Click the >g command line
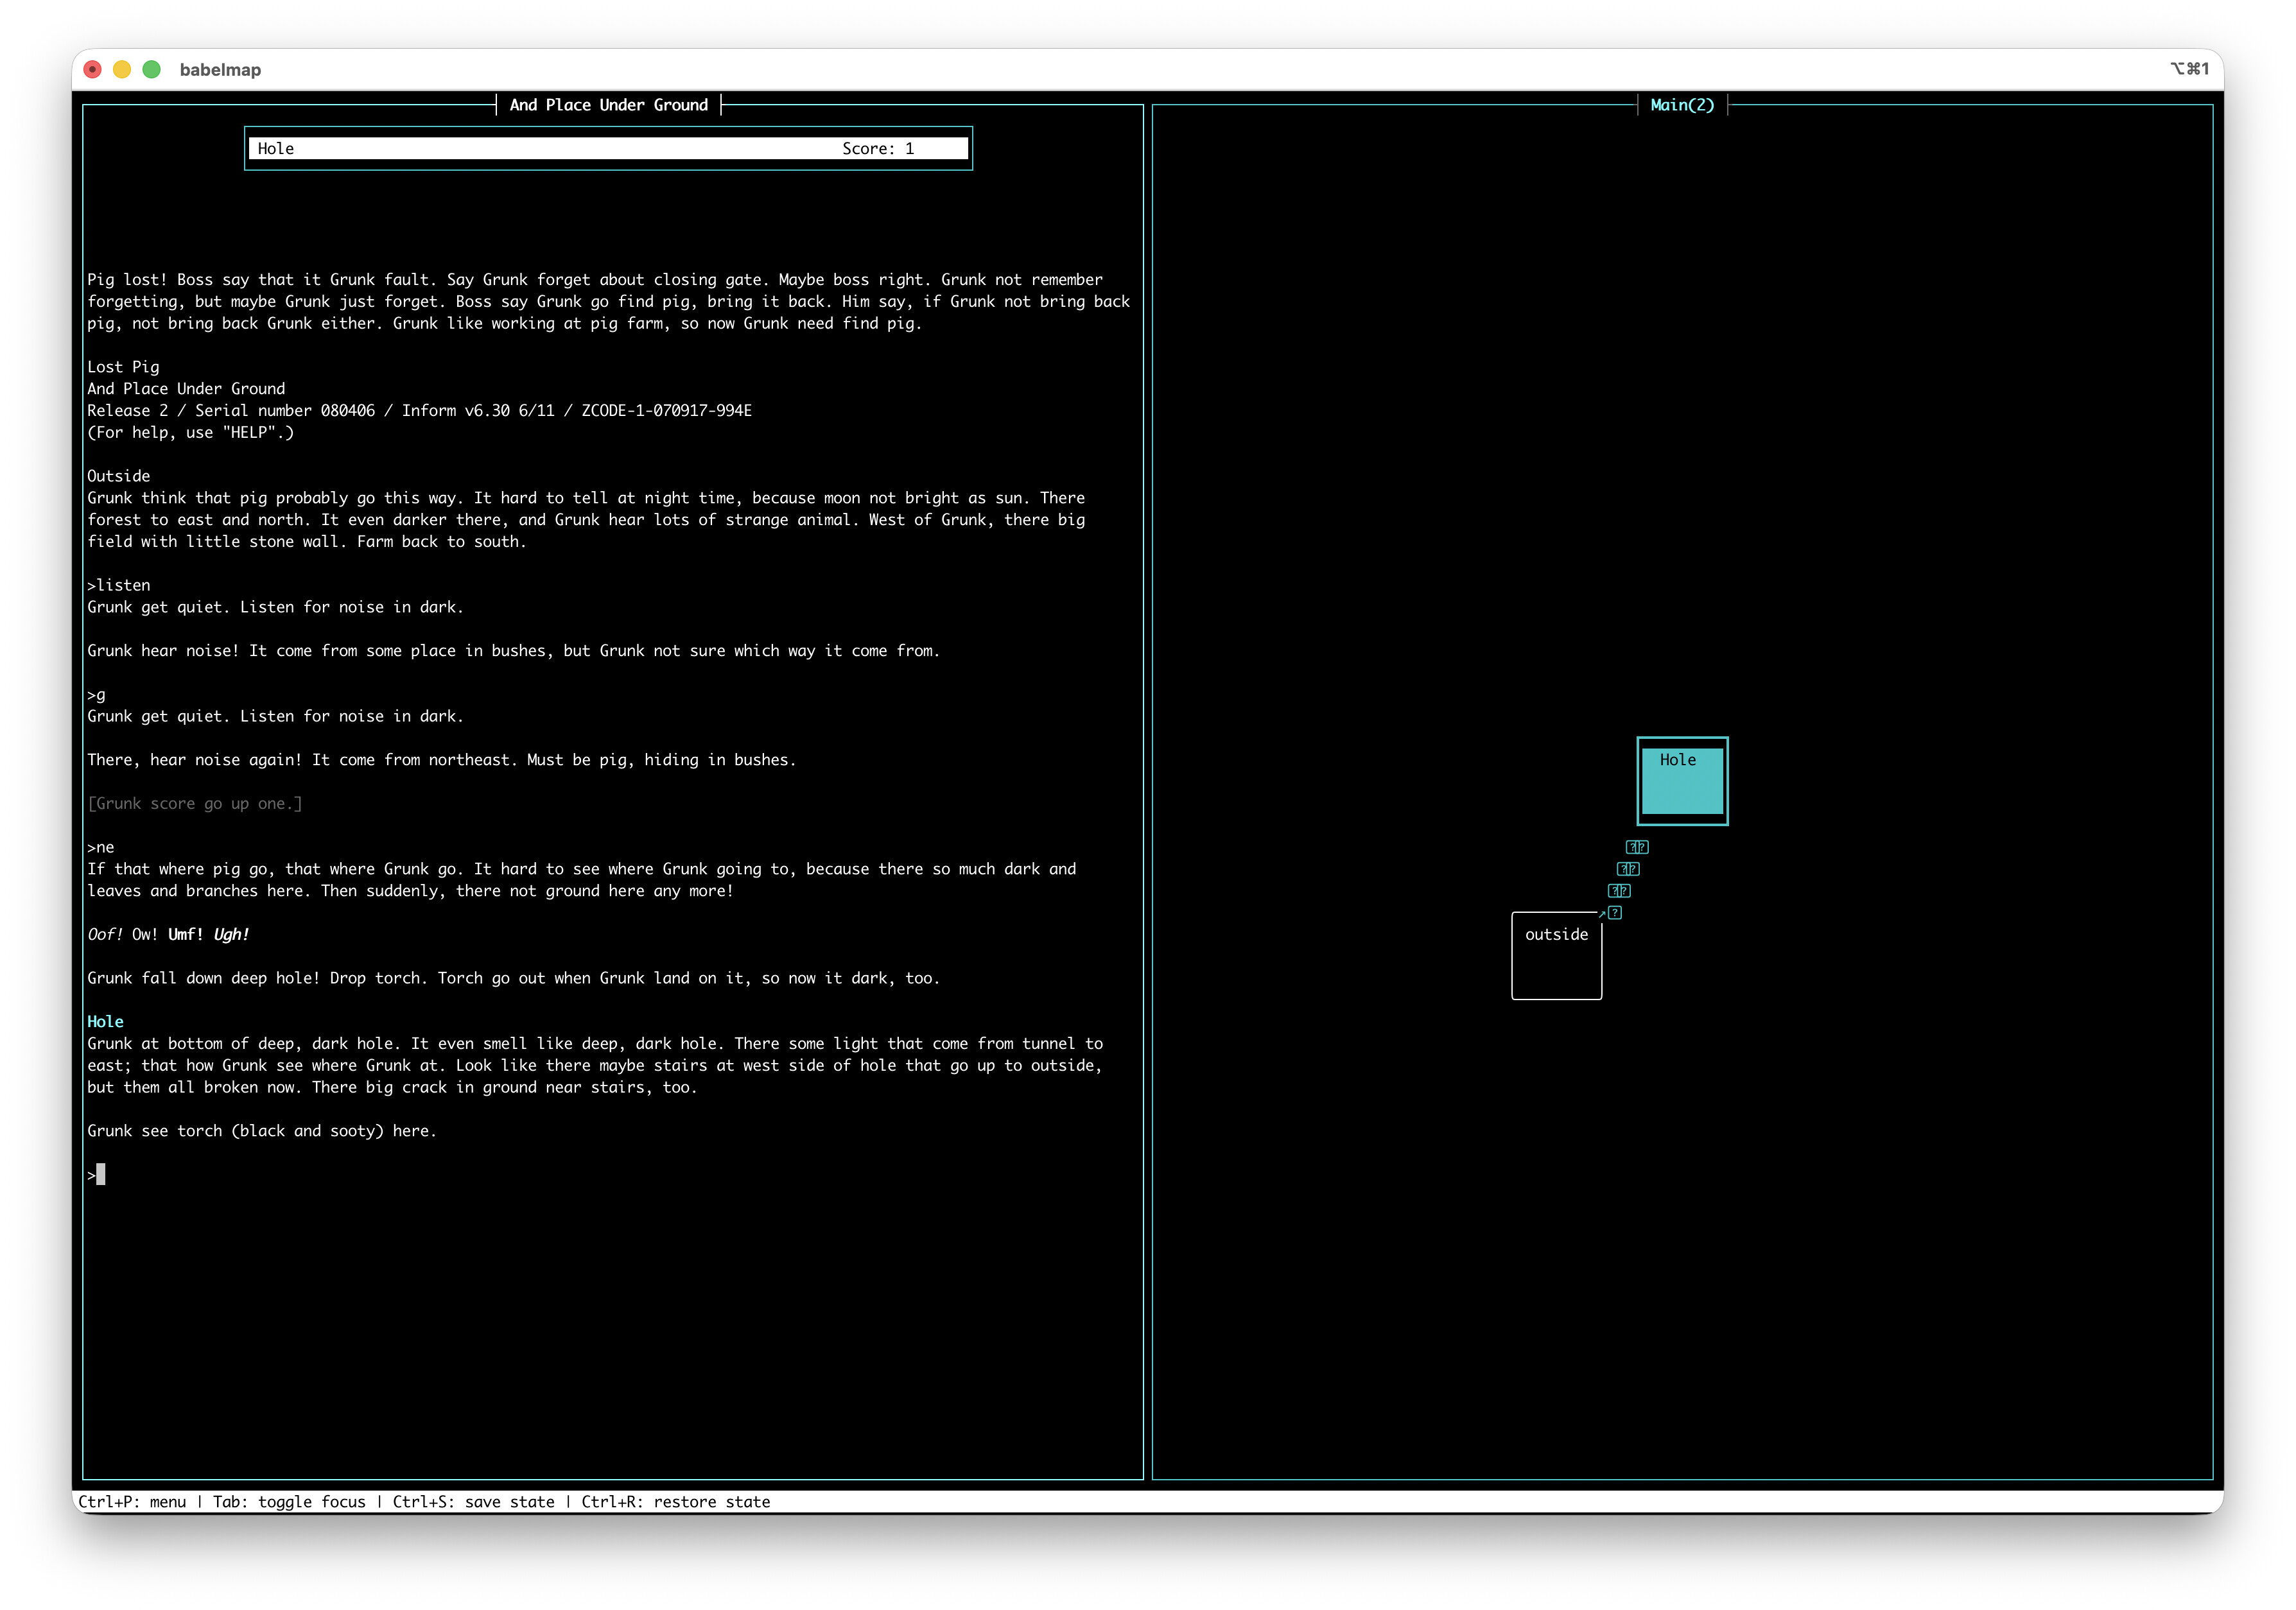This screenshot has width=2296, height=1610. point(96,695)
